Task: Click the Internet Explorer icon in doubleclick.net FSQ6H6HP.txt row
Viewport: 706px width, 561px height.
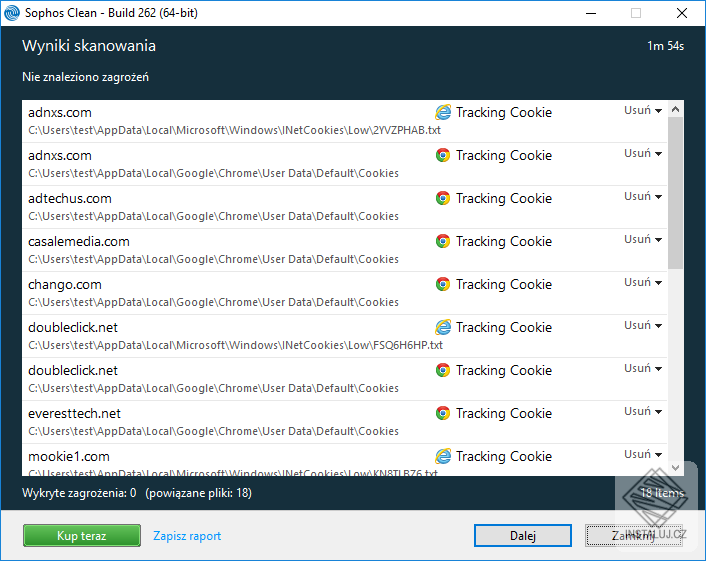Action: tap(443, 327)
